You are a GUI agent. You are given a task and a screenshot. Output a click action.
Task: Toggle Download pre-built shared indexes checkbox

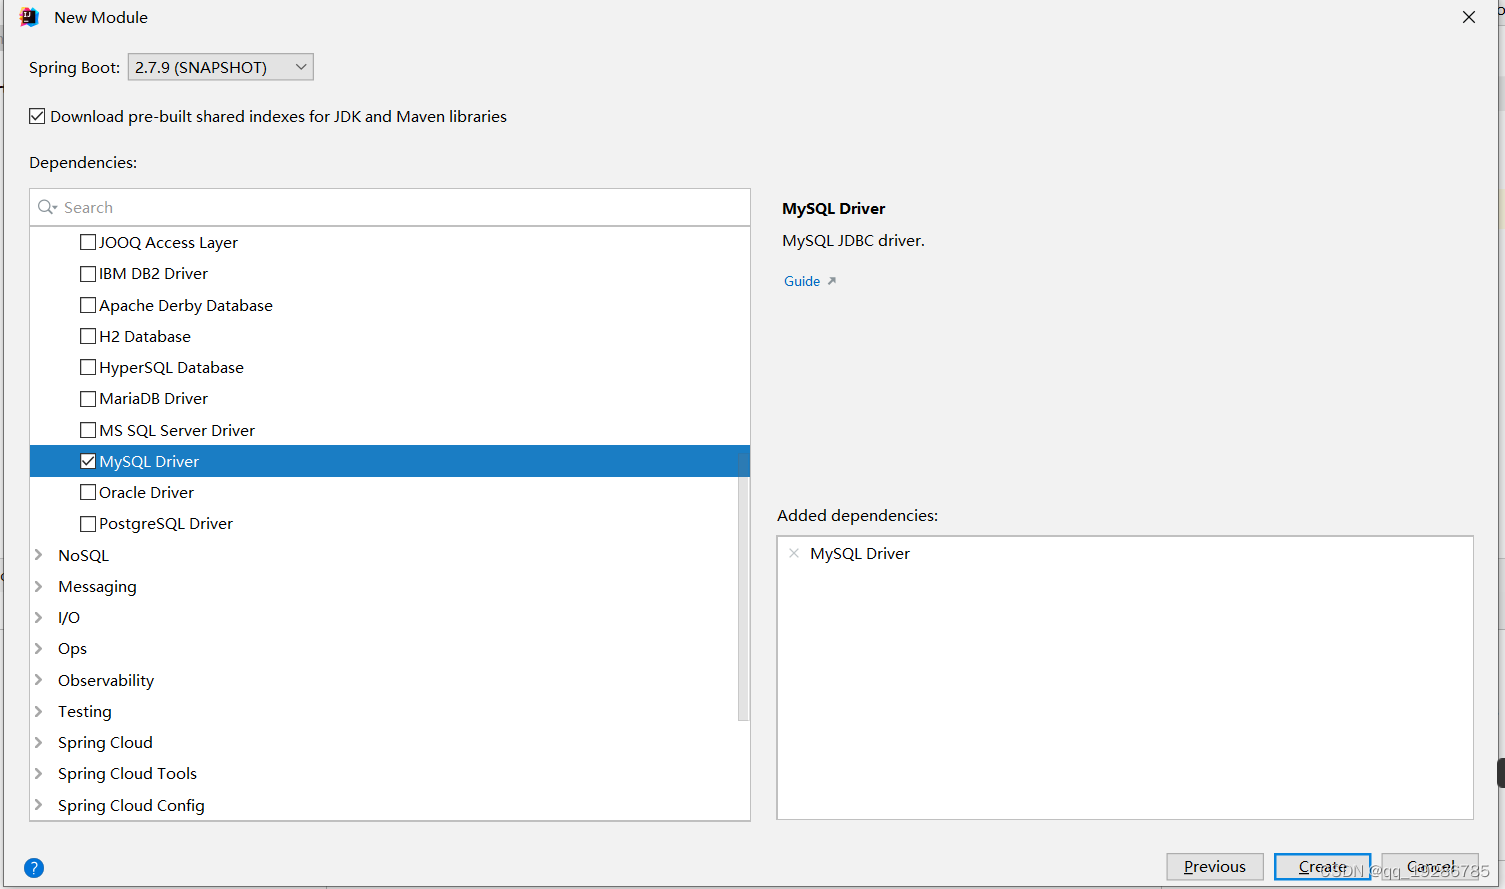click(x=37, y=116)
